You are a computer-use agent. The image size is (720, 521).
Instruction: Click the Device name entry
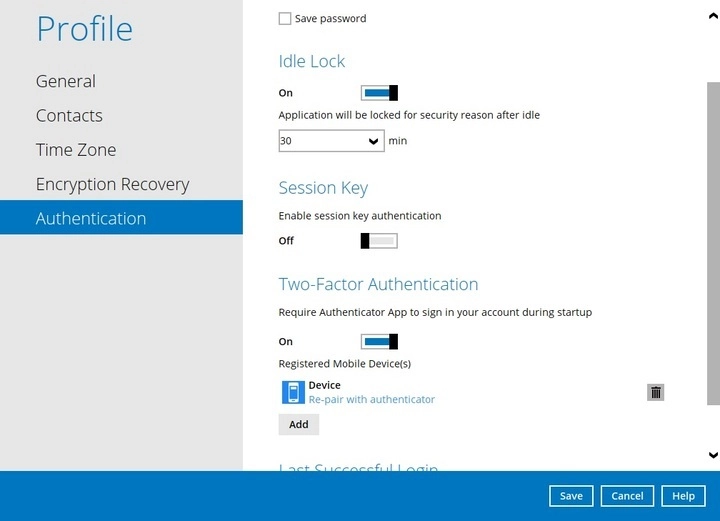pos(324,385)
